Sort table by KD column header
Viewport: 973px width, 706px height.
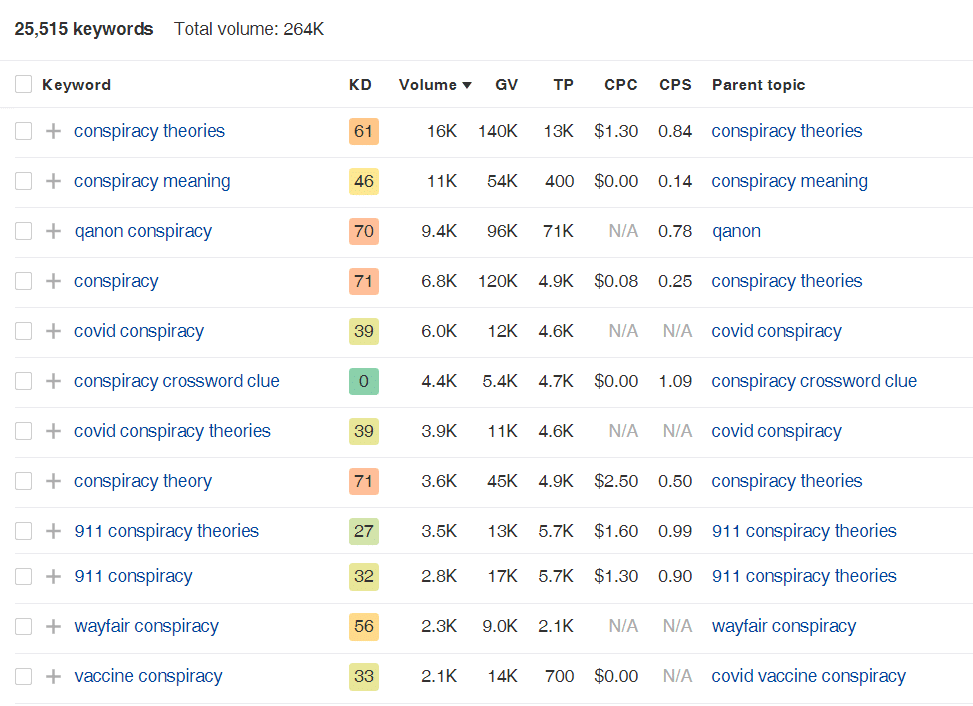pos(360,85)
